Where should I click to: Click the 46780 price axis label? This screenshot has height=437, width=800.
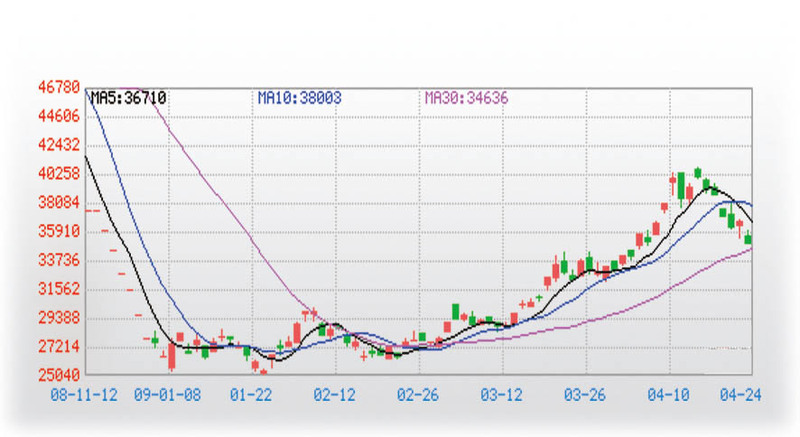[59, 87]
